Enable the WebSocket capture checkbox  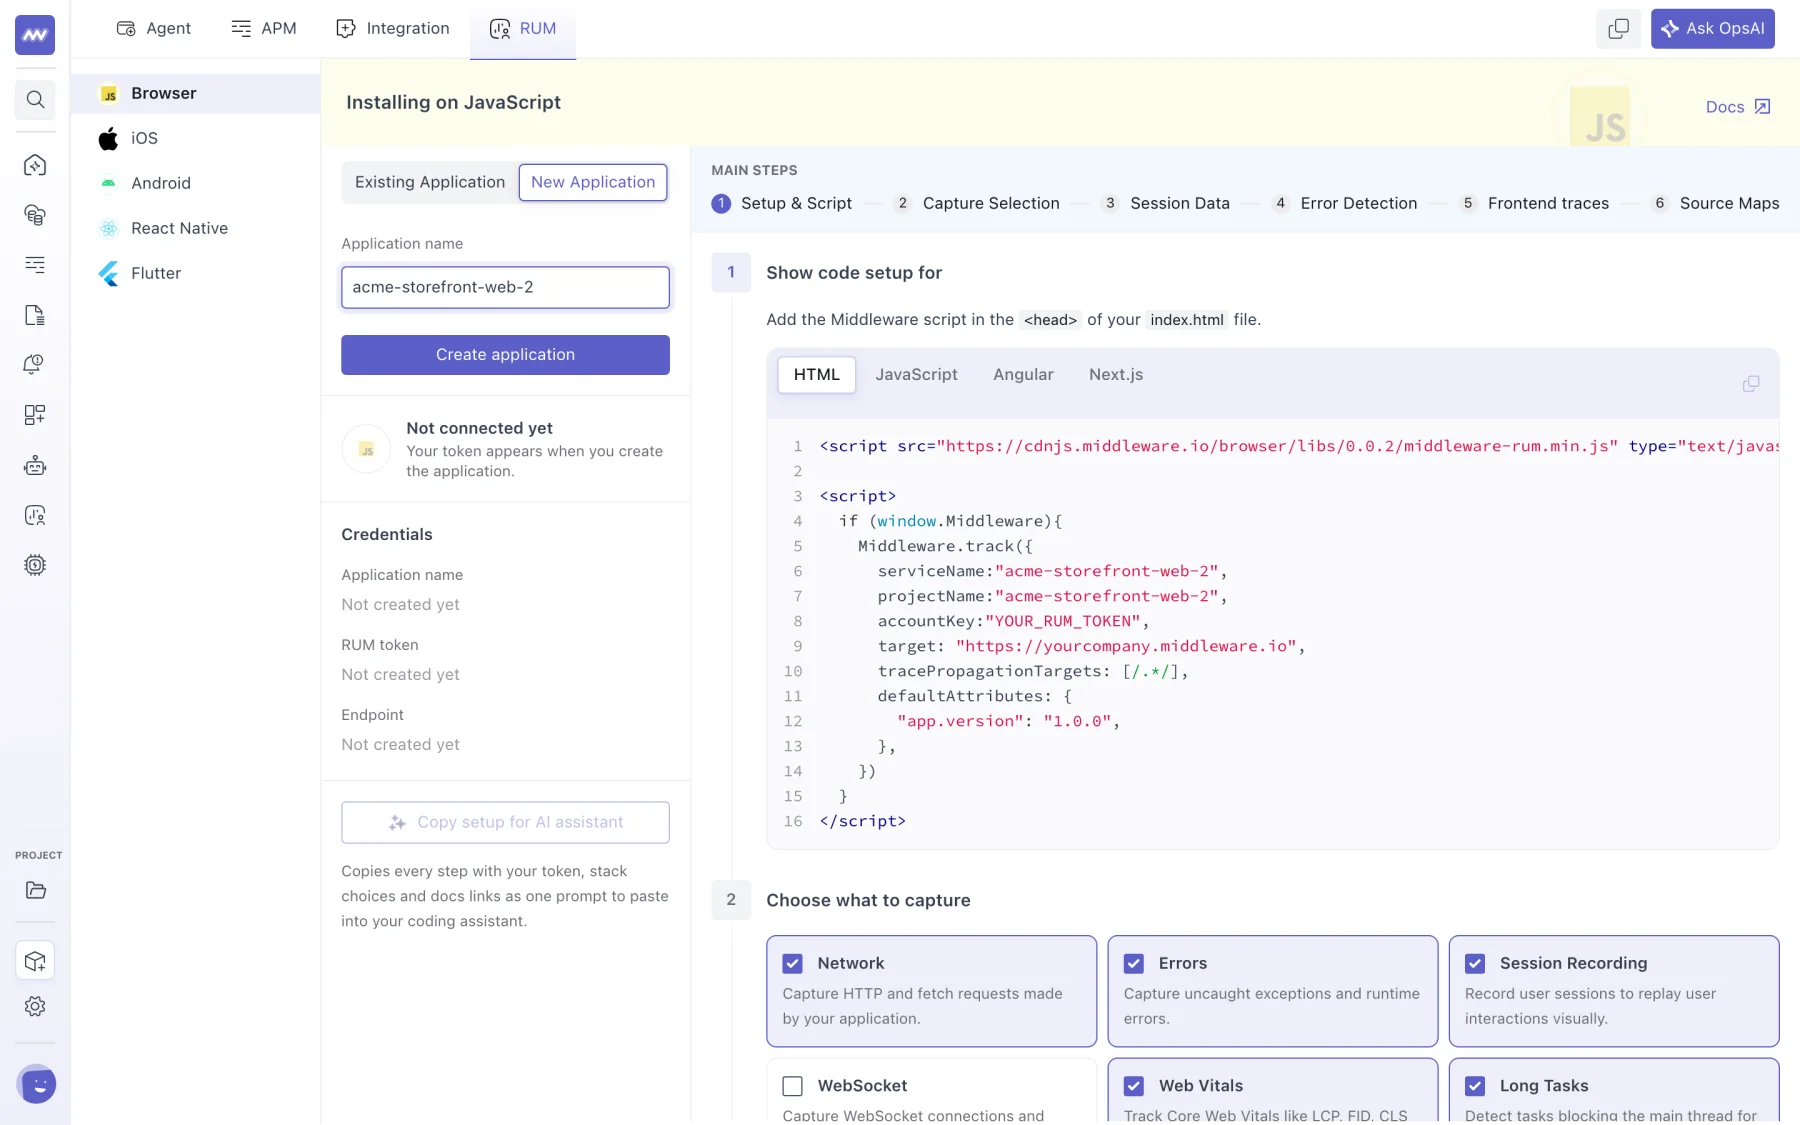tap(793, 1086)
